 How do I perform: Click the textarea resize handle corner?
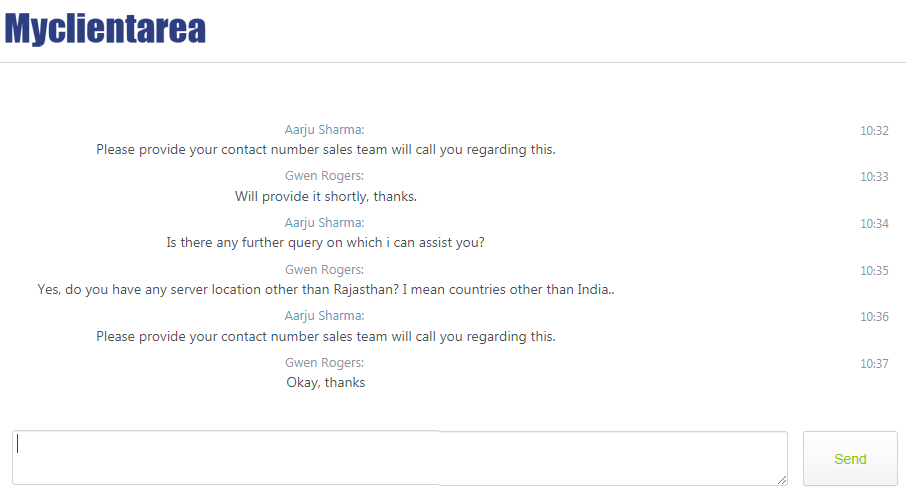pos(782,480)
